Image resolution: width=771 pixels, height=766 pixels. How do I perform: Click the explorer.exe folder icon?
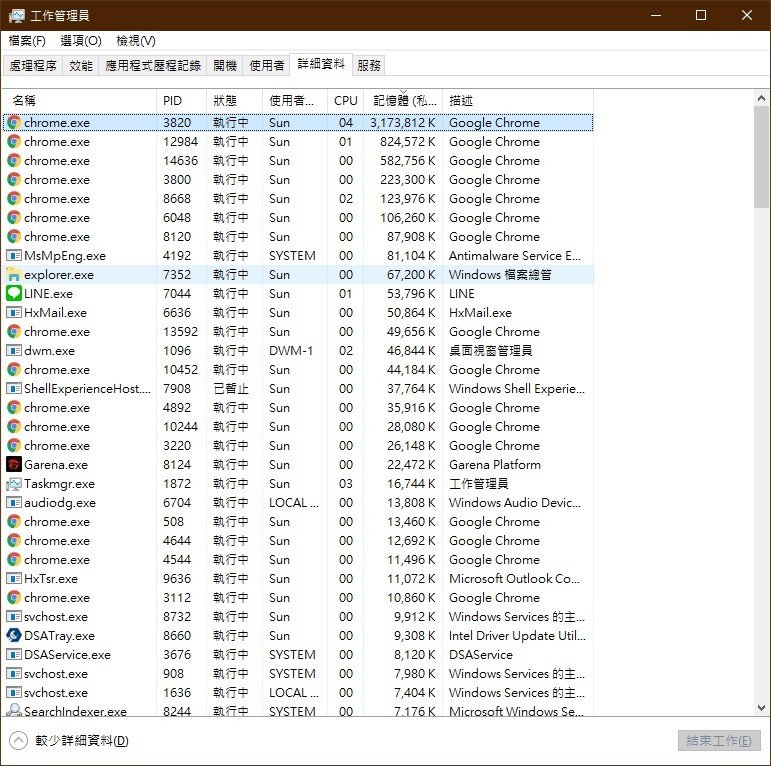[x=14, y=275]
